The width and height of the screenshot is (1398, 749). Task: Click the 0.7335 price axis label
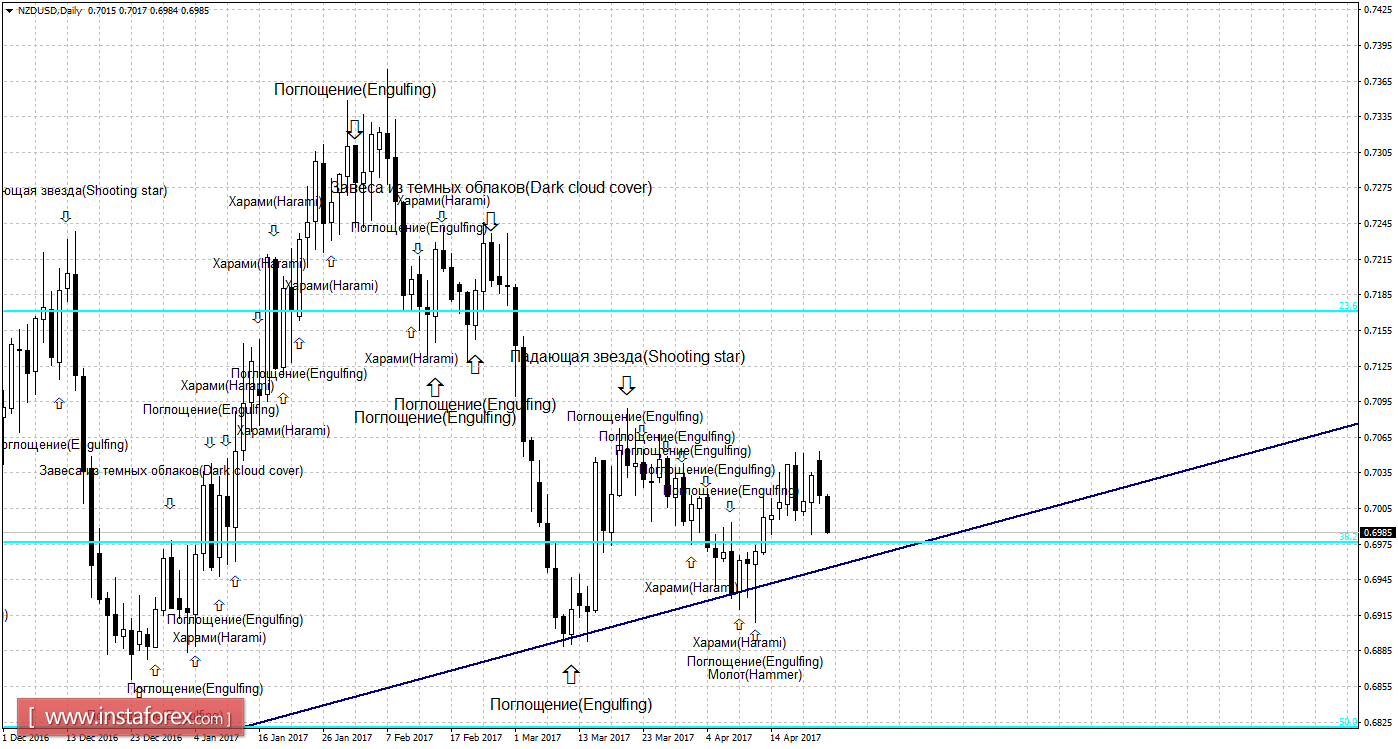tap(1377, 117)
